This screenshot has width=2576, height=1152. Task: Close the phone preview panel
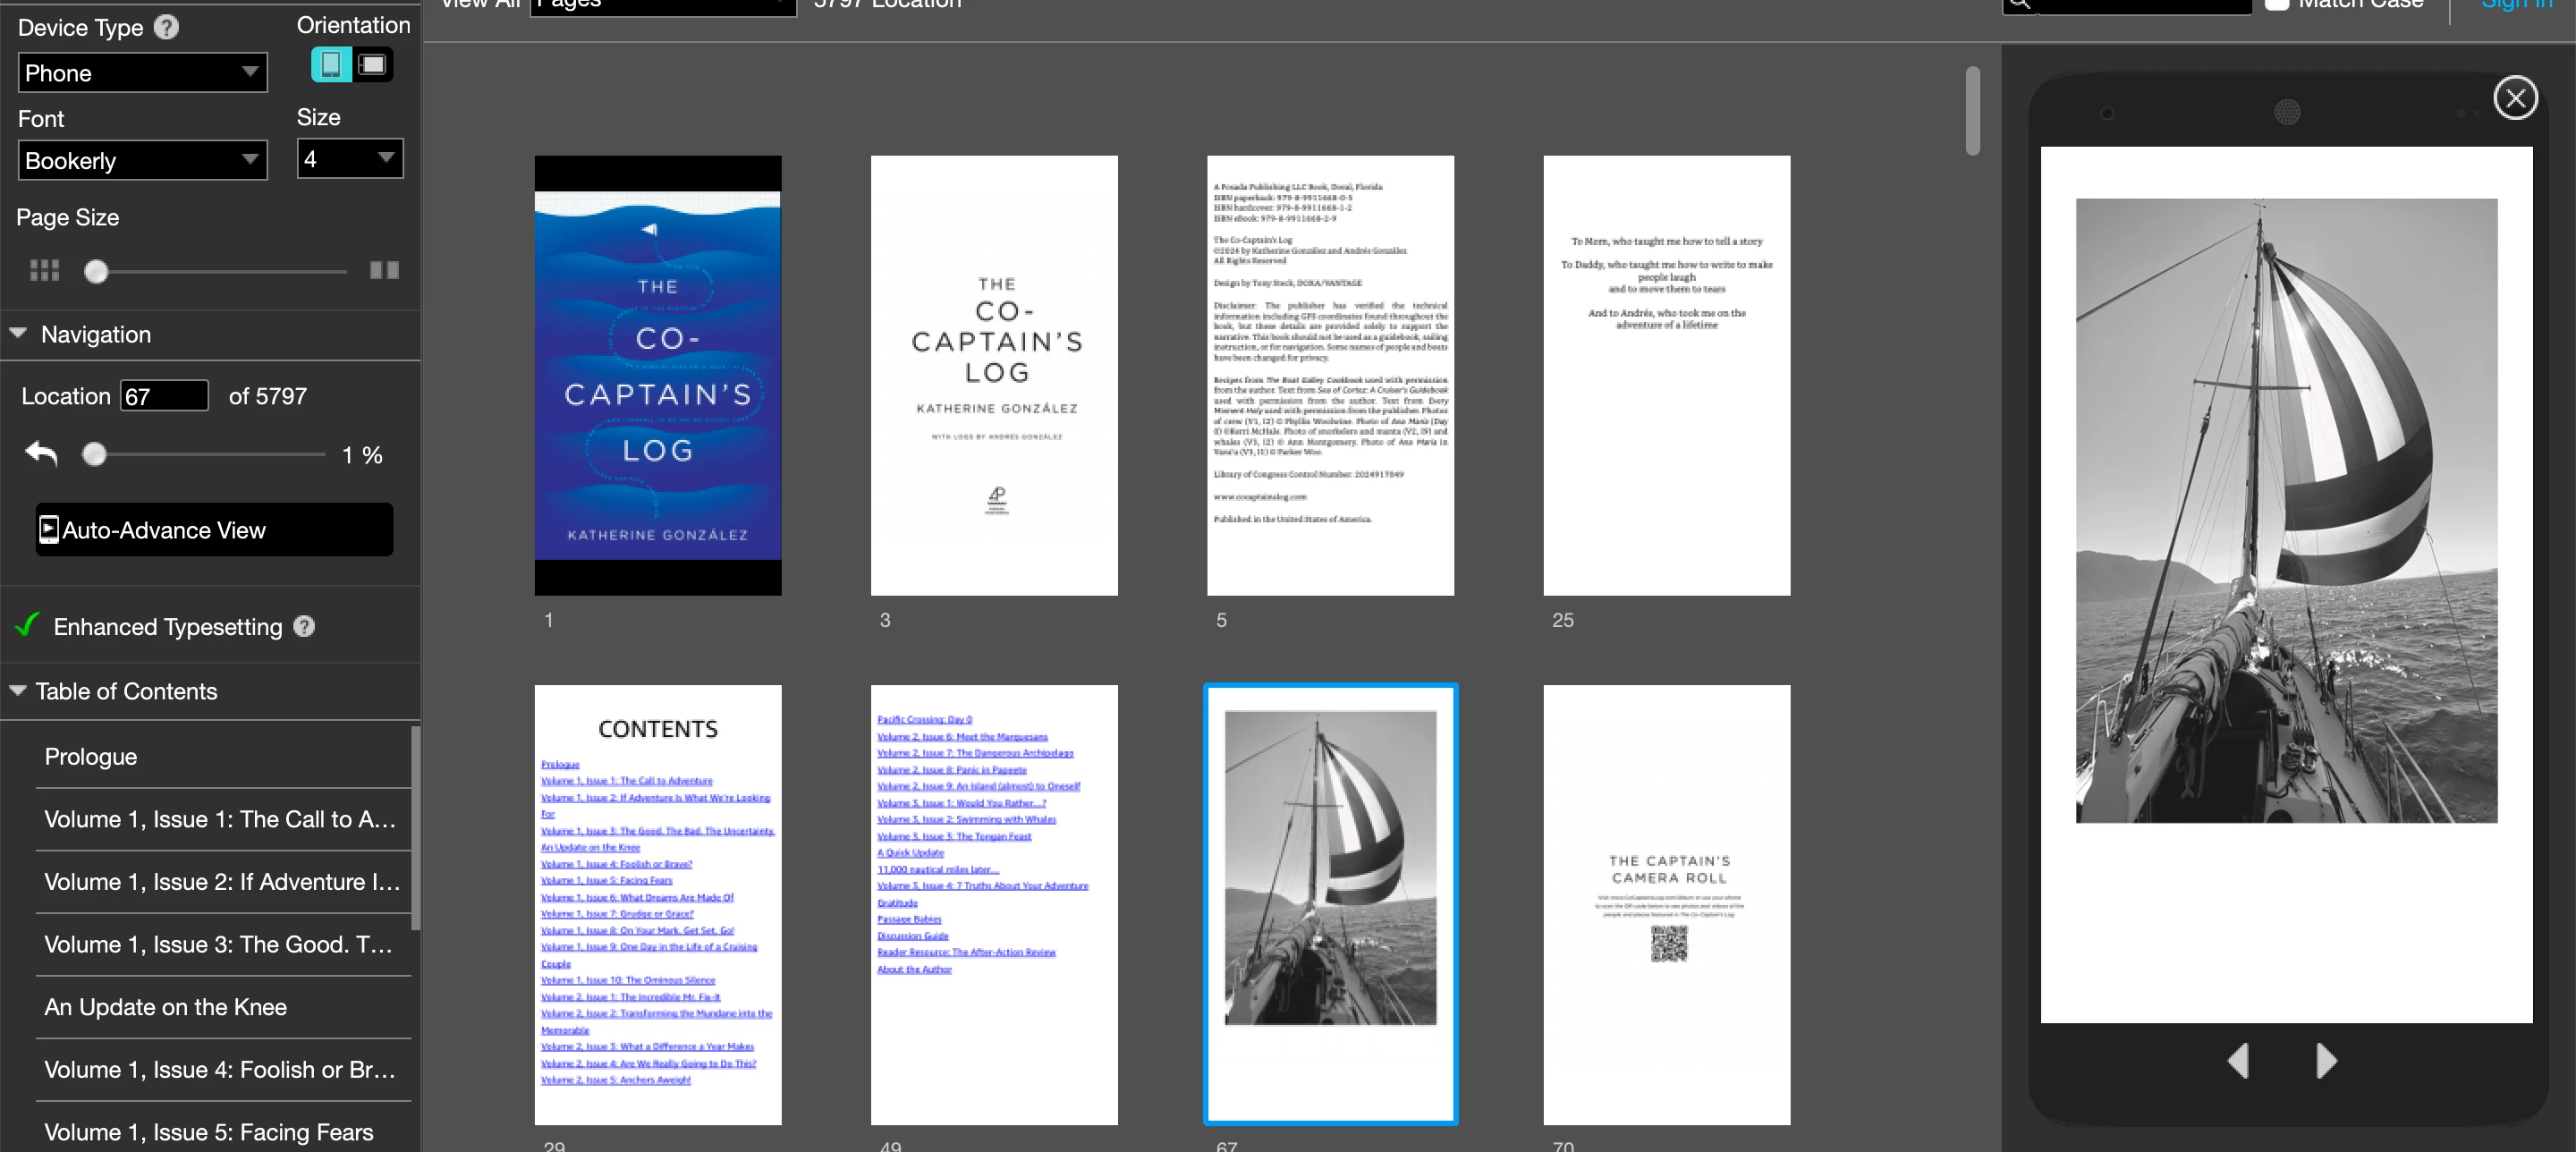(x=2515, y=98)
